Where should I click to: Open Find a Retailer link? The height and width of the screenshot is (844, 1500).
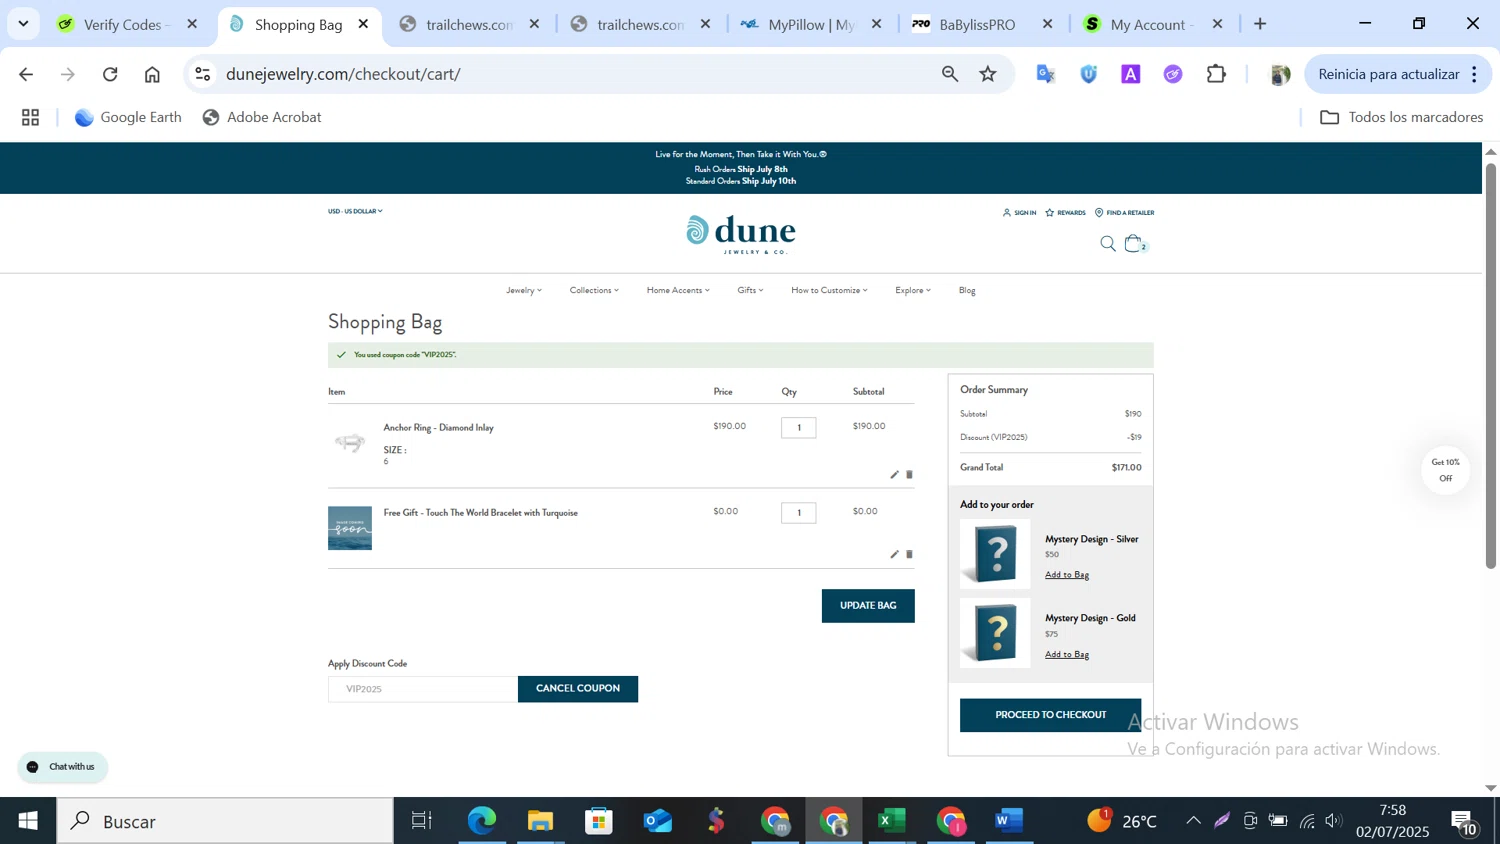pyautogui.click(x=1125, y=213)
